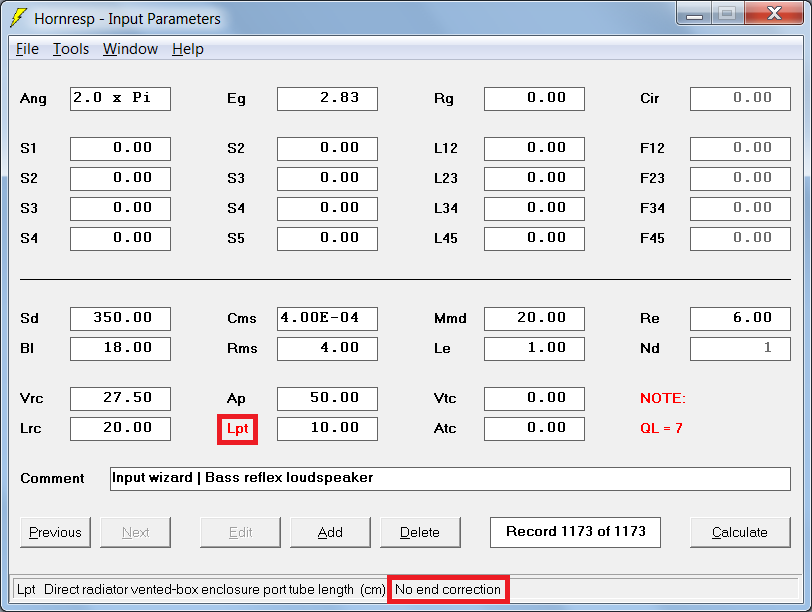Click the red QL = 7 note

pos(661,429)
